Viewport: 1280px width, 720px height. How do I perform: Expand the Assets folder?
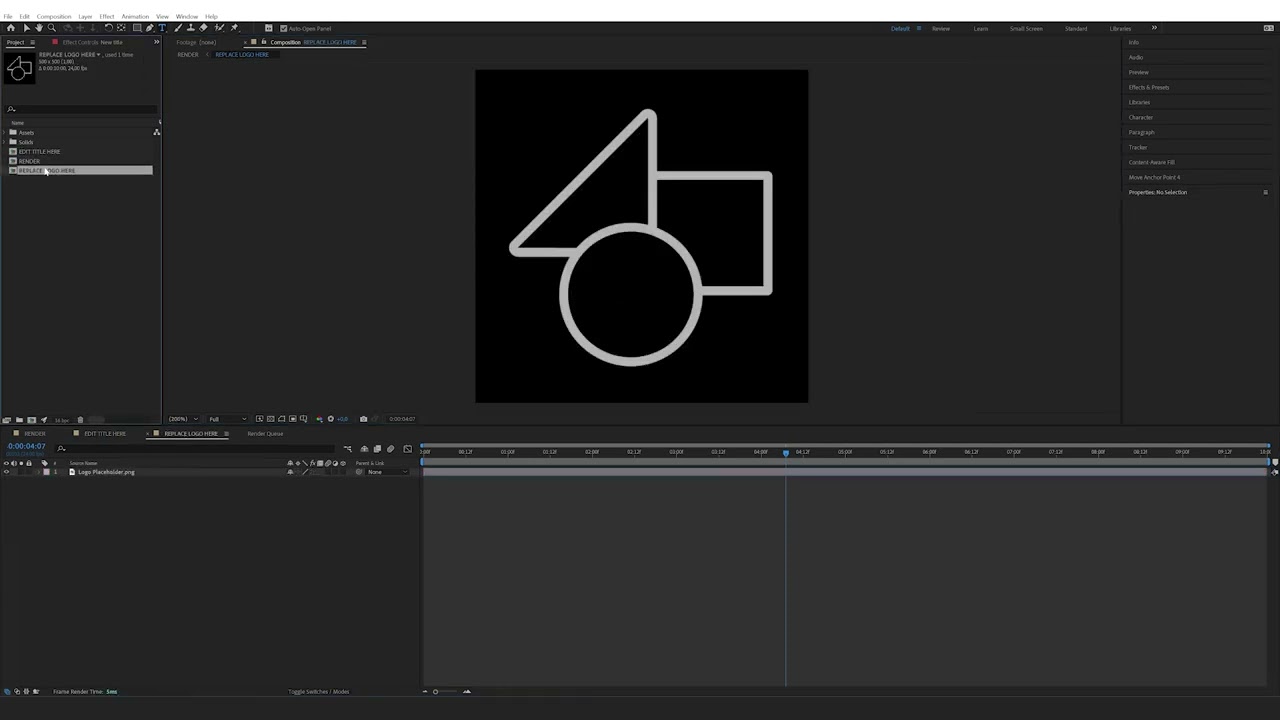[x=6, y=132]
